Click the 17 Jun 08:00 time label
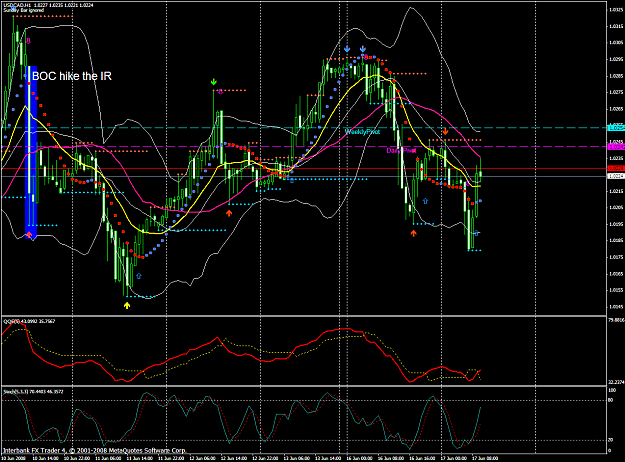625x462 pixels. (485, 458)
